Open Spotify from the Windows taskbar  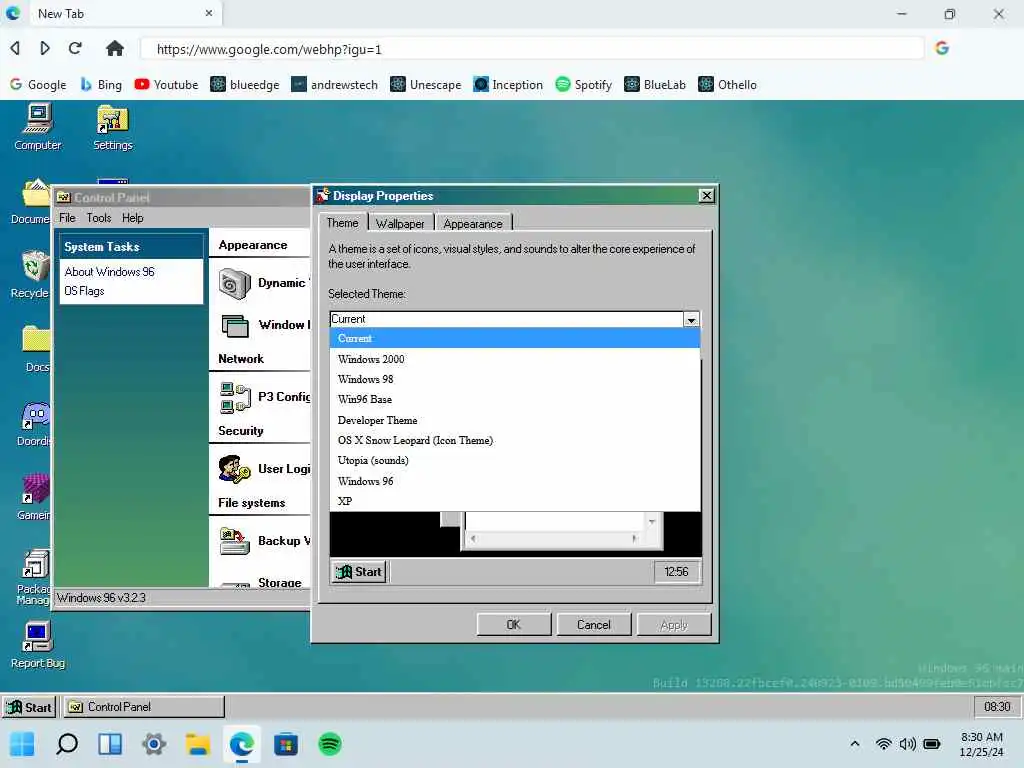point(330,744)
